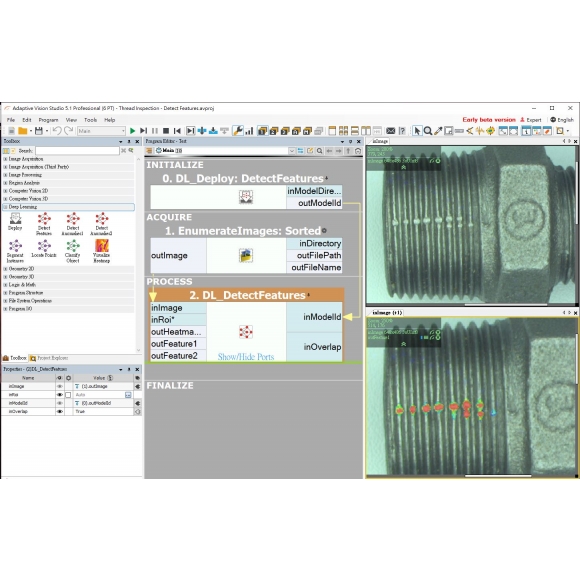The image size is (580, 580).
Task: Click the EnumerateImages filter icon in editor
Action: [x=246, y=255]
